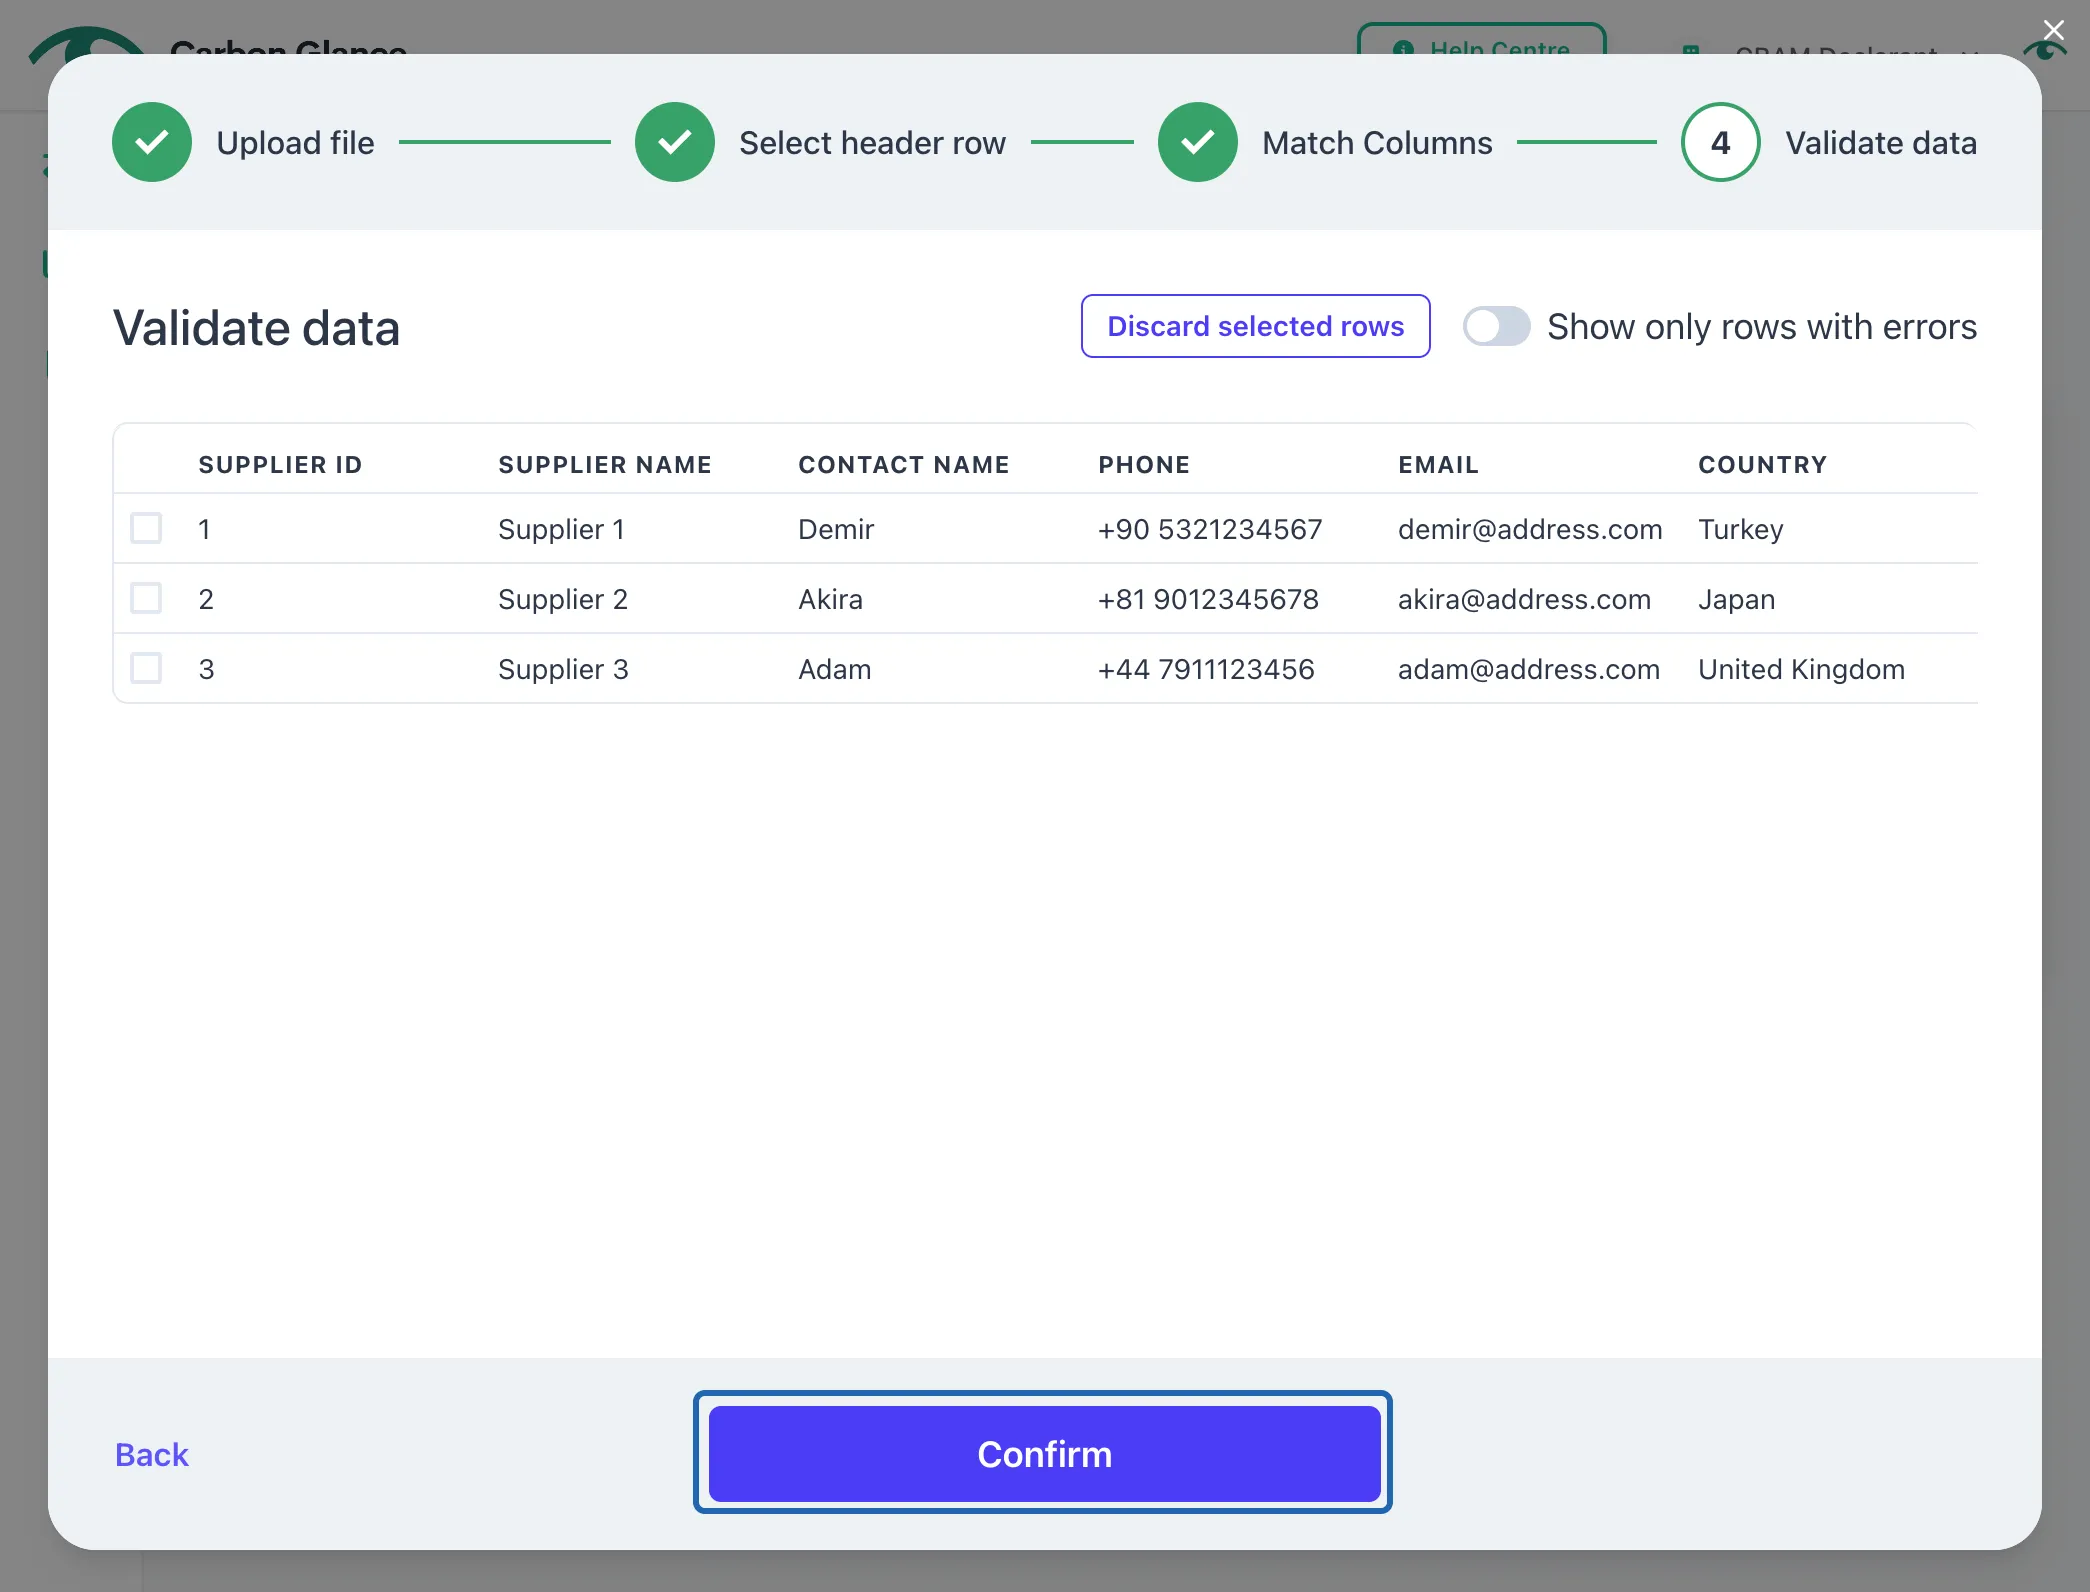Click the Select header row step checkmark
Screen dimensions: 2090x1592
pyautogui.click(x=675, y=142)
